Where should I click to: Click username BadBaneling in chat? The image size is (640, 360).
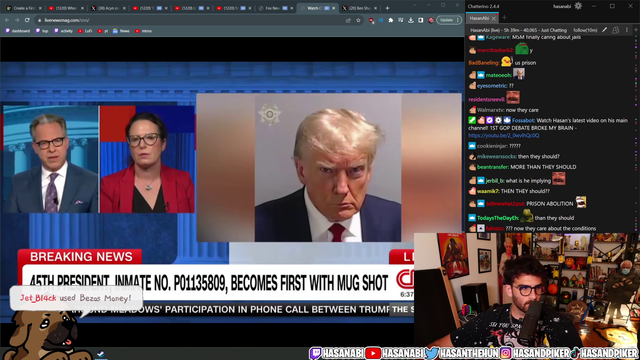484,63
